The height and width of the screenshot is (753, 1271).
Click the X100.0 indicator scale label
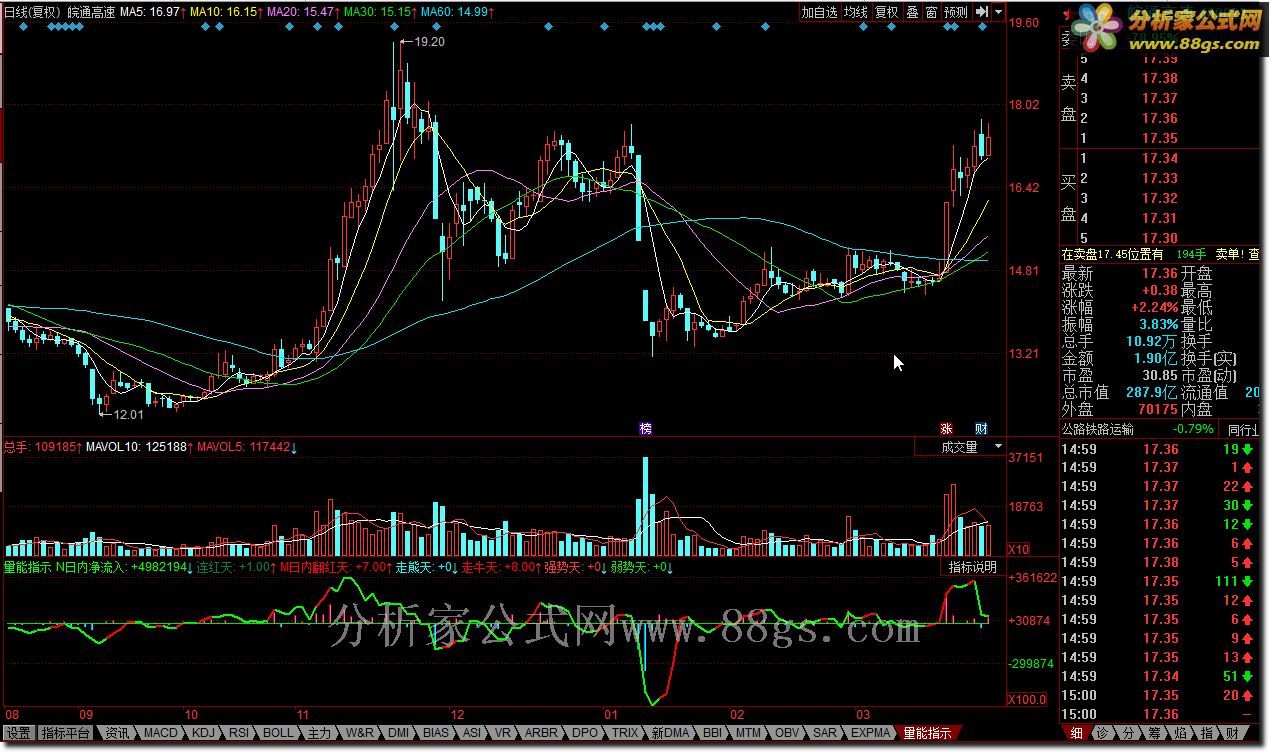tap(1026, 699)
